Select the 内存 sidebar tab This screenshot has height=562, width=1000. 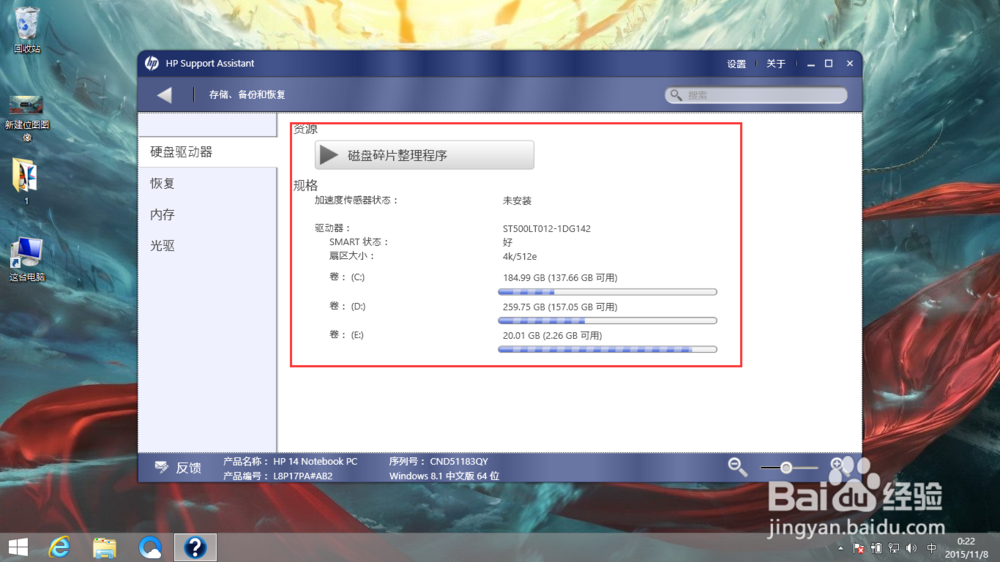pos(208,214)
